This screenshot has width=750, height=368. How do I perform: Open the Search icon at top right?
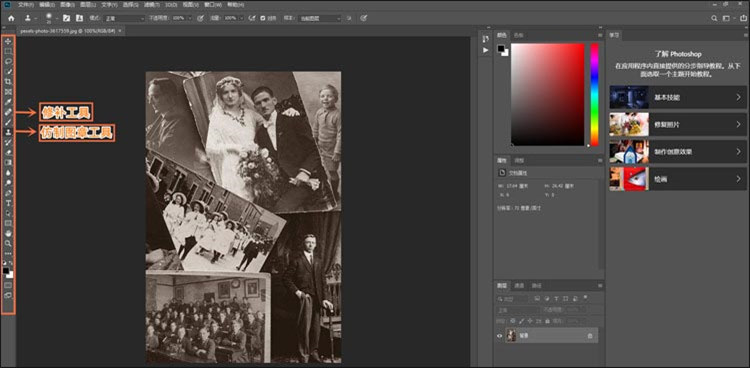[x=714, y=18]
